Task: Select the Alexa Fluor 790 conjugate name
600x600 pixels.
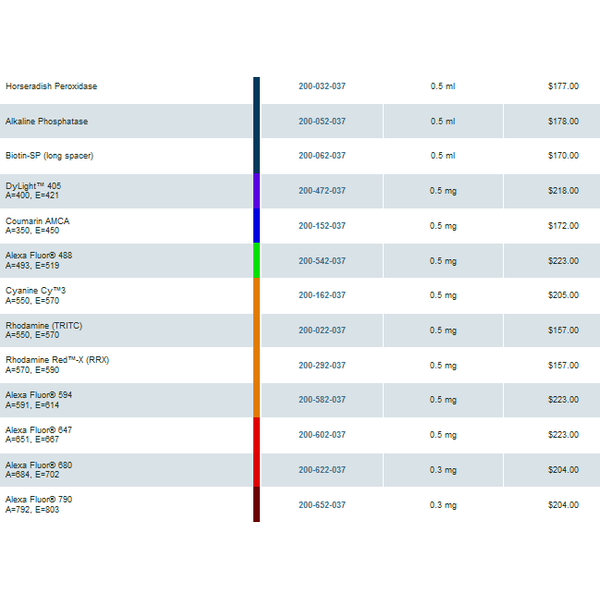Action: point(39,500)
